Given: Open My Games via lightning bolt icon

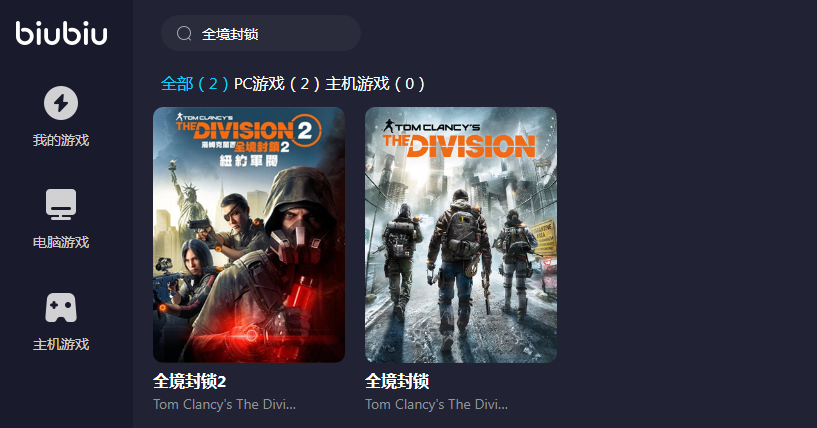Looking at the screenshot, I should point(61,103).
